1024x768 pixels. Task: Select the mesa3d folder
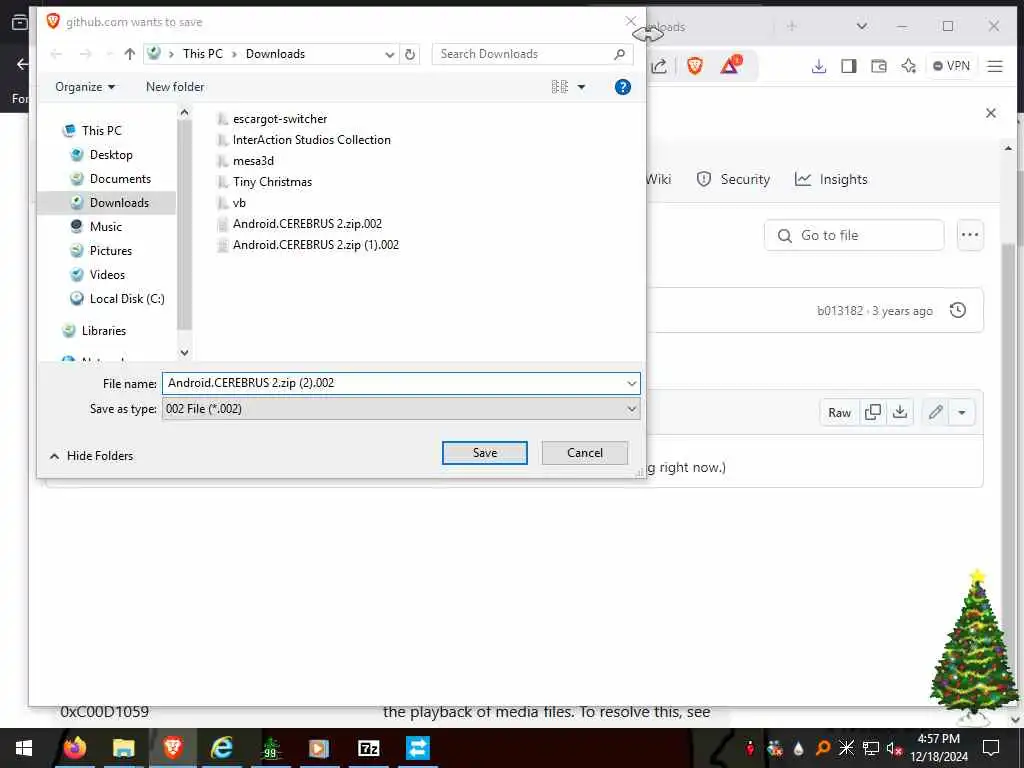(253, 161)
